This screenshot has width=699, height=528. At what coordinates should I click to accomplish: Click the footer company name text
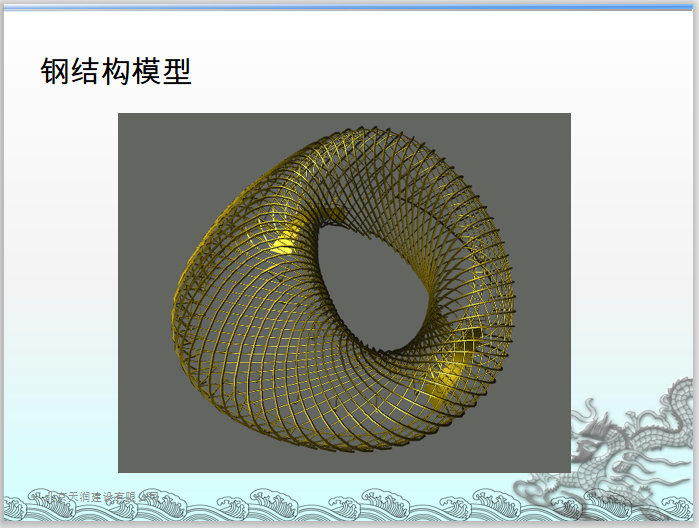98,494
